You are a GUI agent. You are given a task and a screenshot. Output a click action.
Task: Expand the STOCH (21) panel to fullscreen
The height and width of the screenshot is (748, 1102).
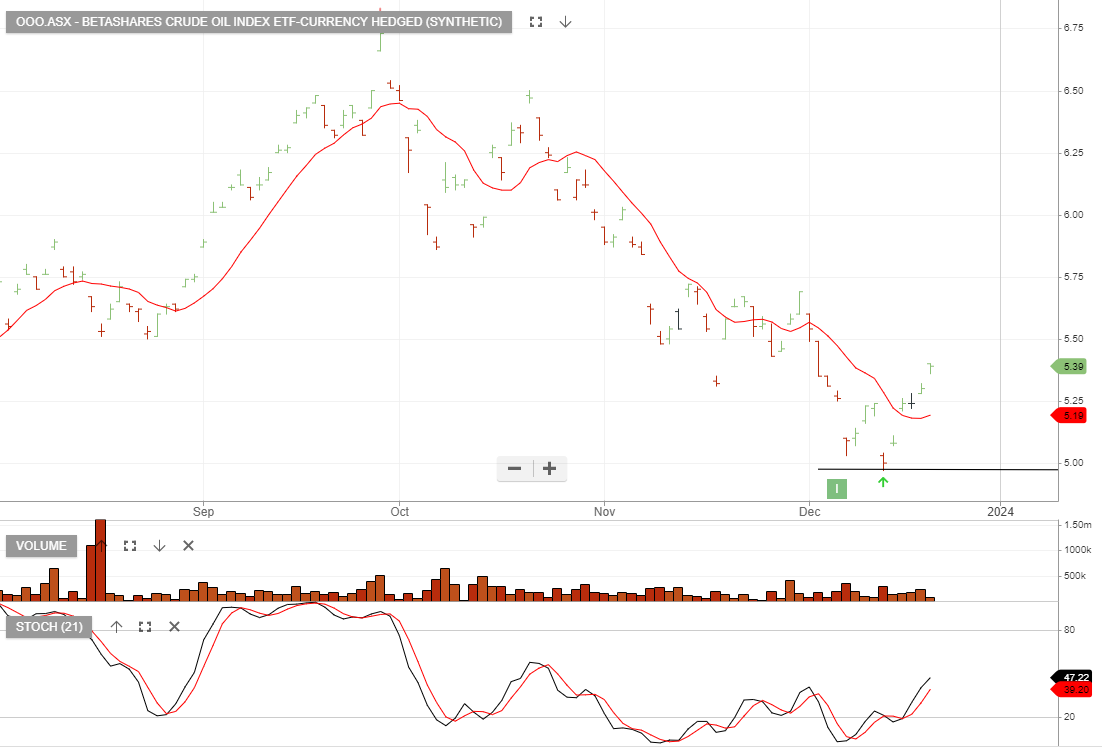click(144, 626)
